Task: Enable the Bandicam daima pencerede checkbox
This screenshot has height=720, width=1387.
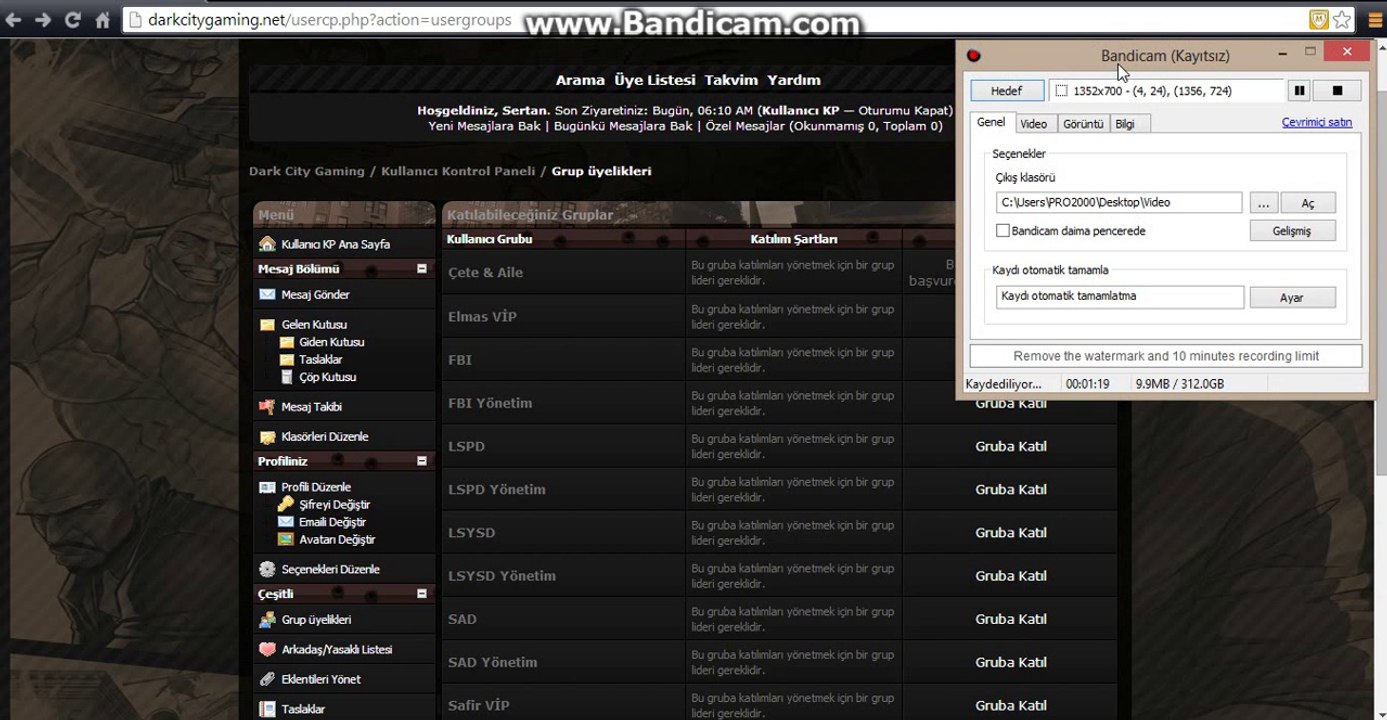Action: click(x=1003, y=231)
